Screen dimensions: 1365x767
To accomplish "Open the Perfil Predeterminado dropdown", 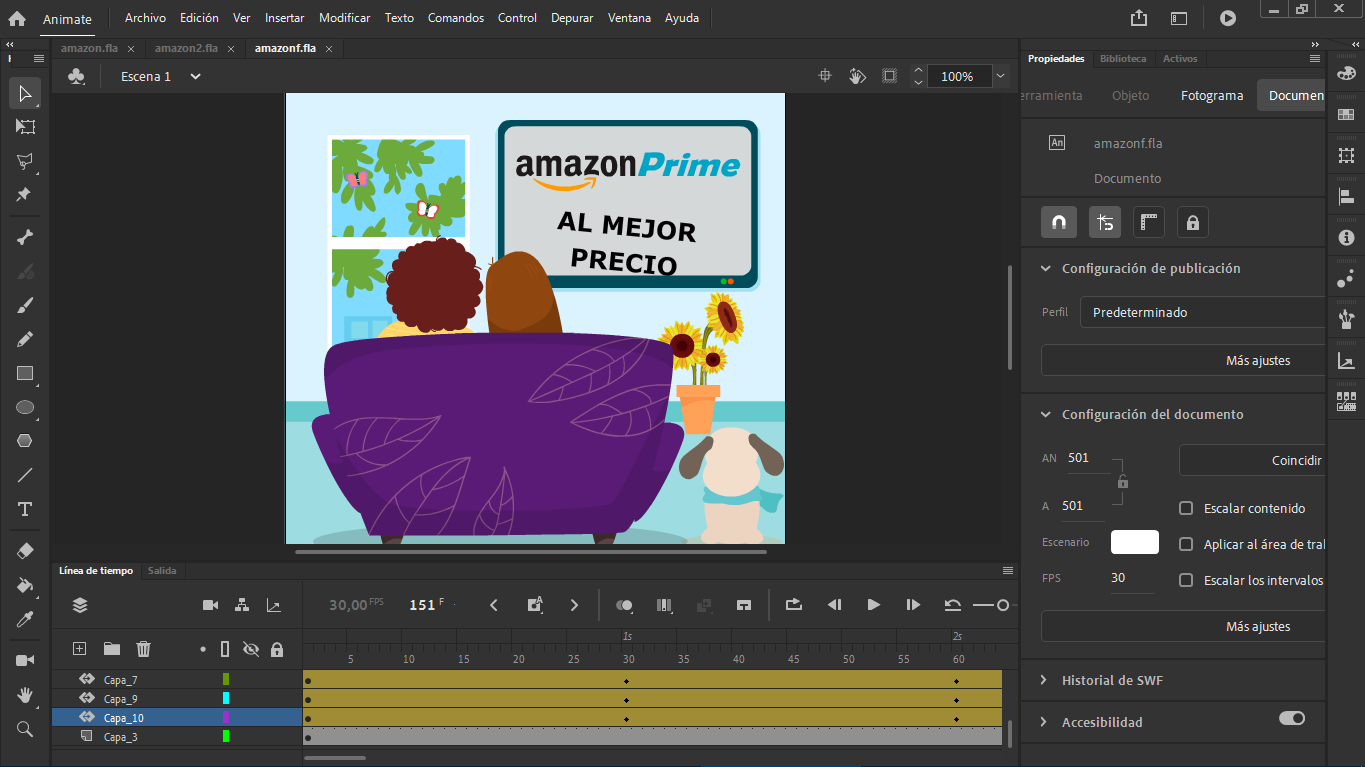I will click(1202, 312).
